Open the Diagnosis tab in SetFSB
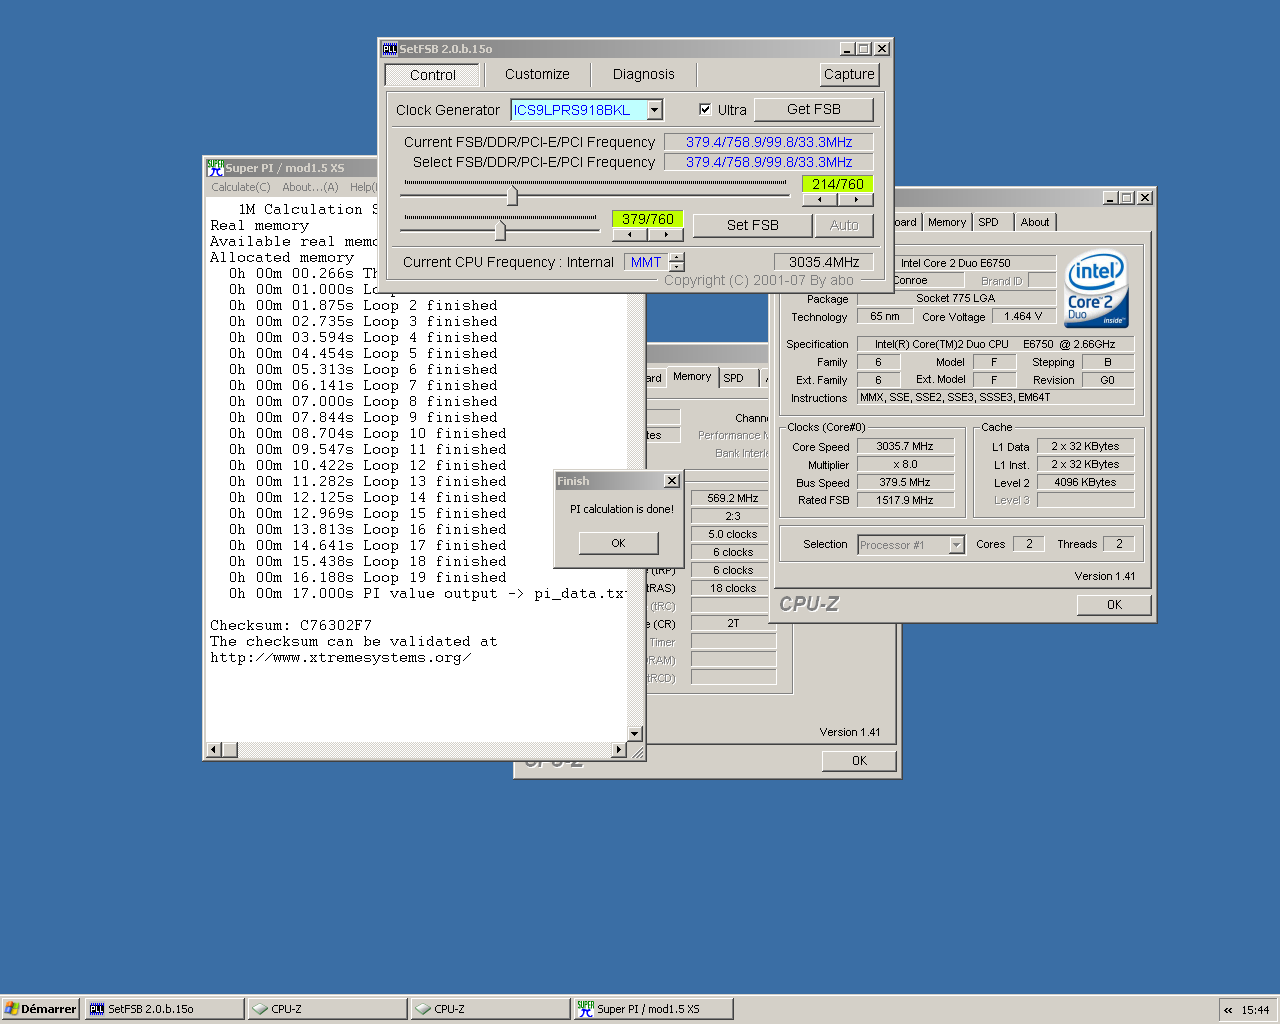The width and height of the screenshot is (1280, 1024). click(x=644, y=74)
